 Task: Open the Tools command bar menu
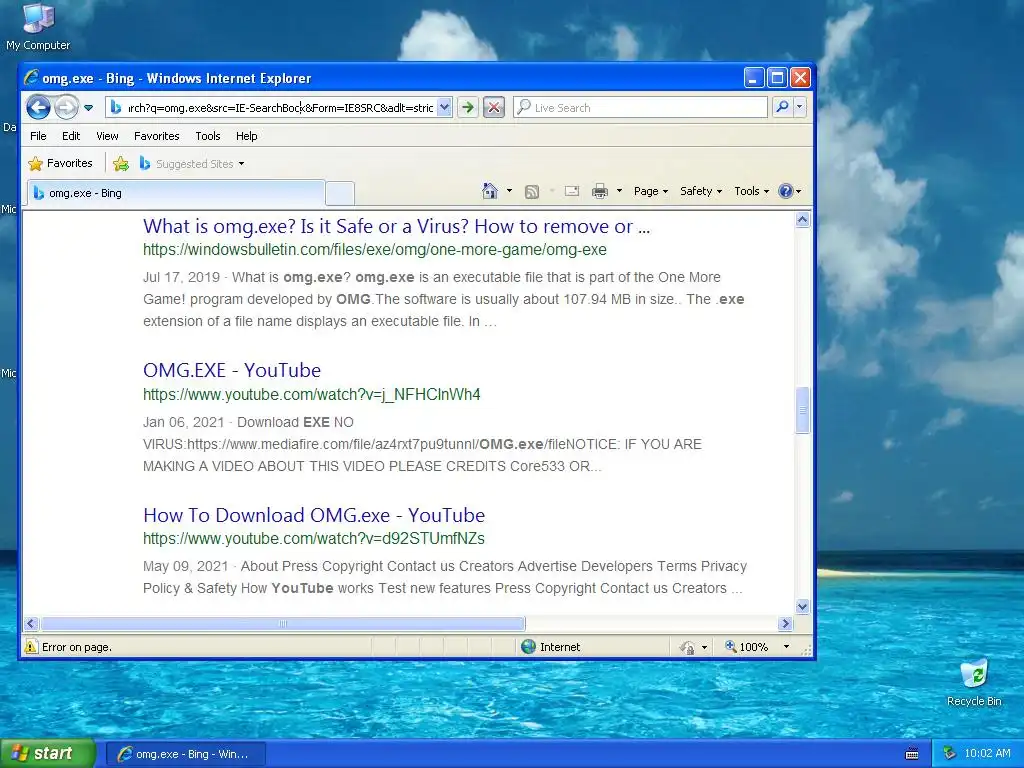[751, 191]
